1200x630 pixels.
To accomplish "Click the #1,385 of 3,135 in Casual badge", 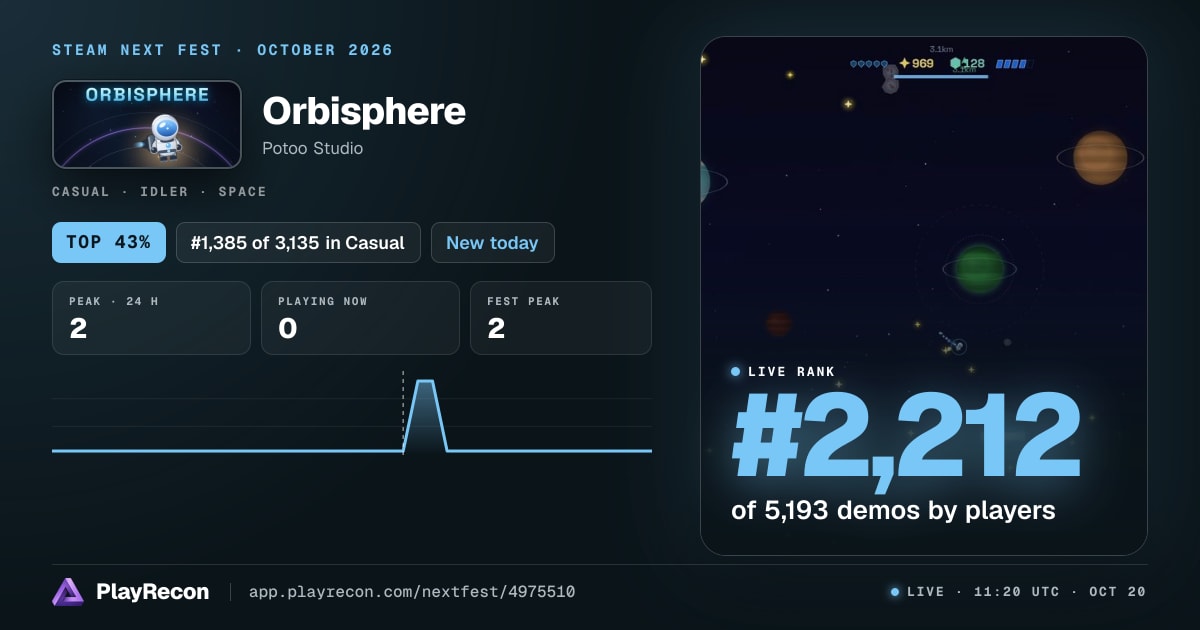I will tap(298, 243).
